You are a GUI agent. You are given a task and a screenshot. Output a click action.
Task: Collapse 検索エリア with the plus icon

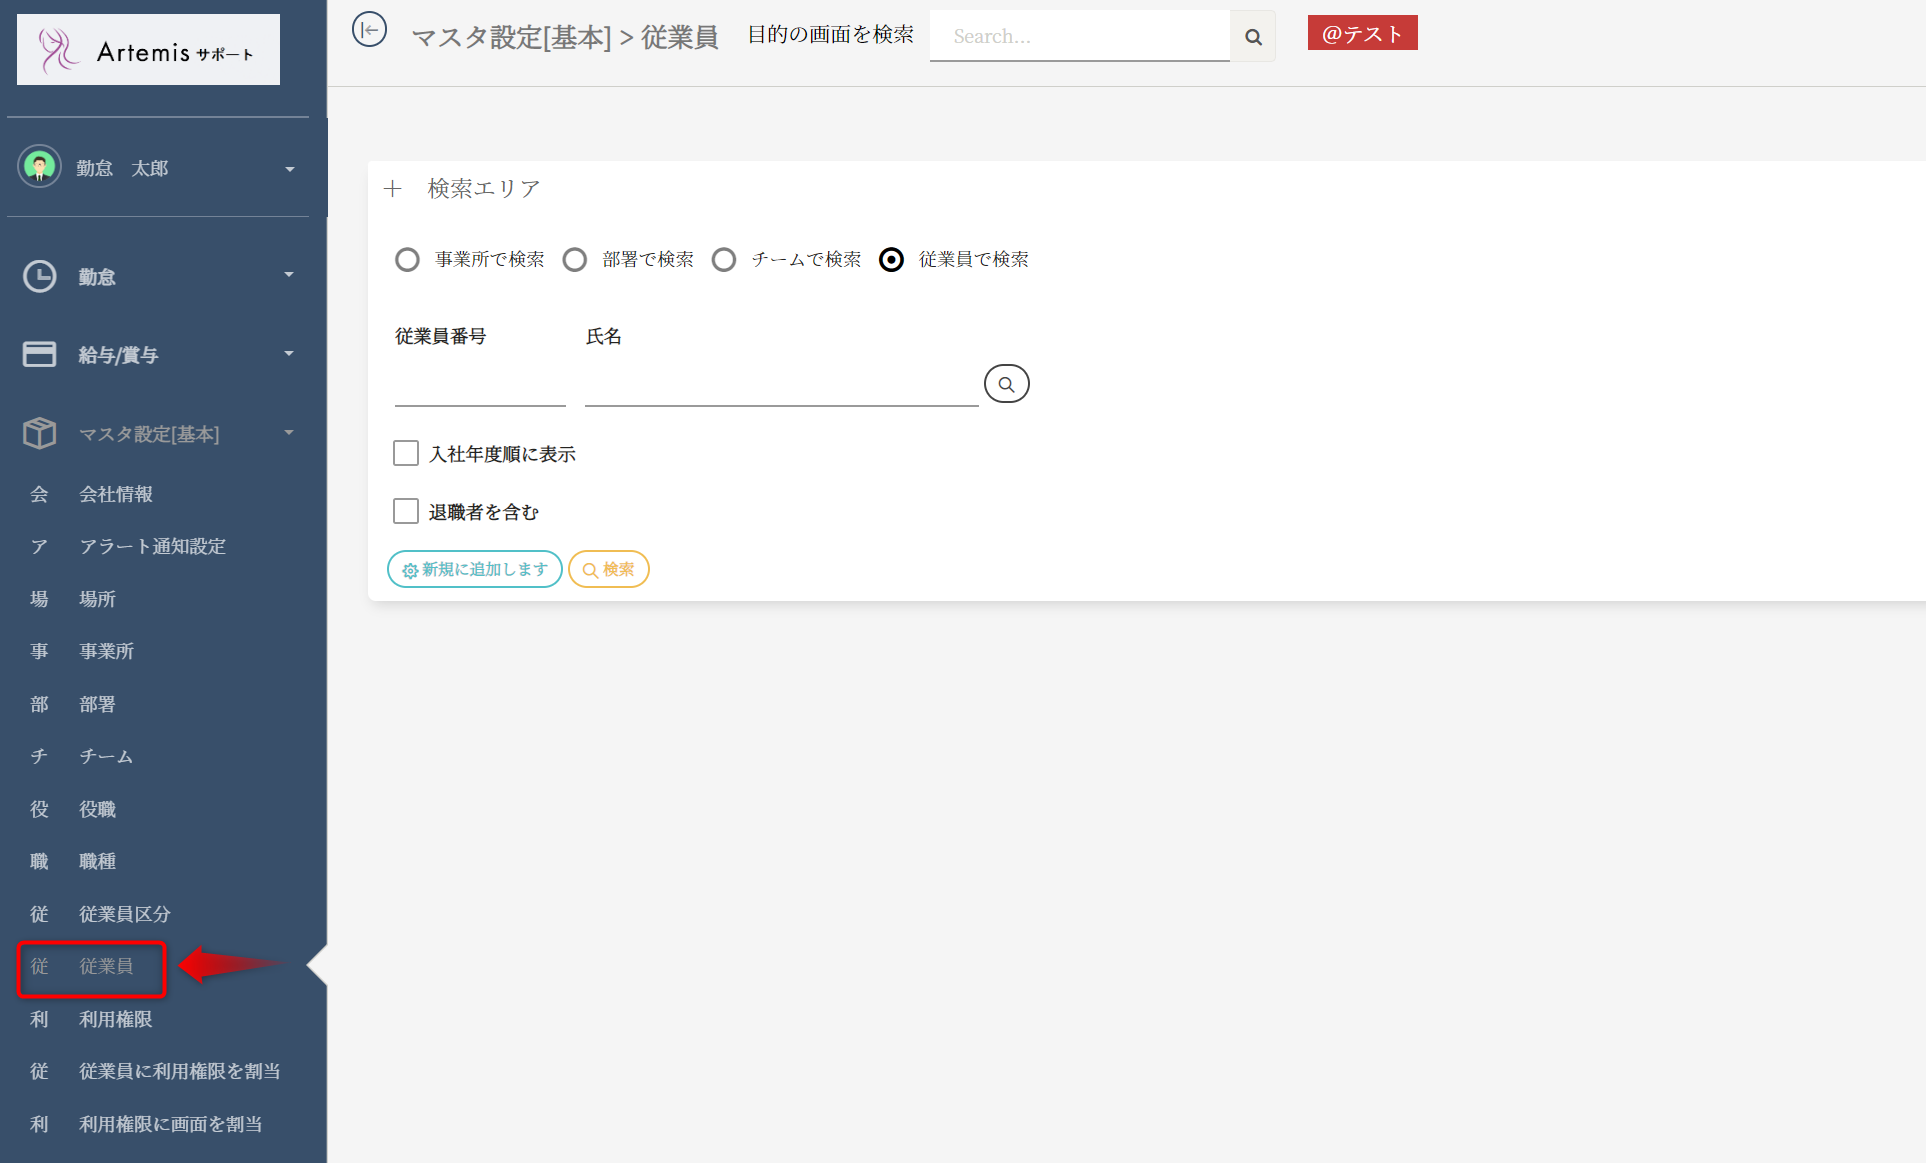[393, 189]
